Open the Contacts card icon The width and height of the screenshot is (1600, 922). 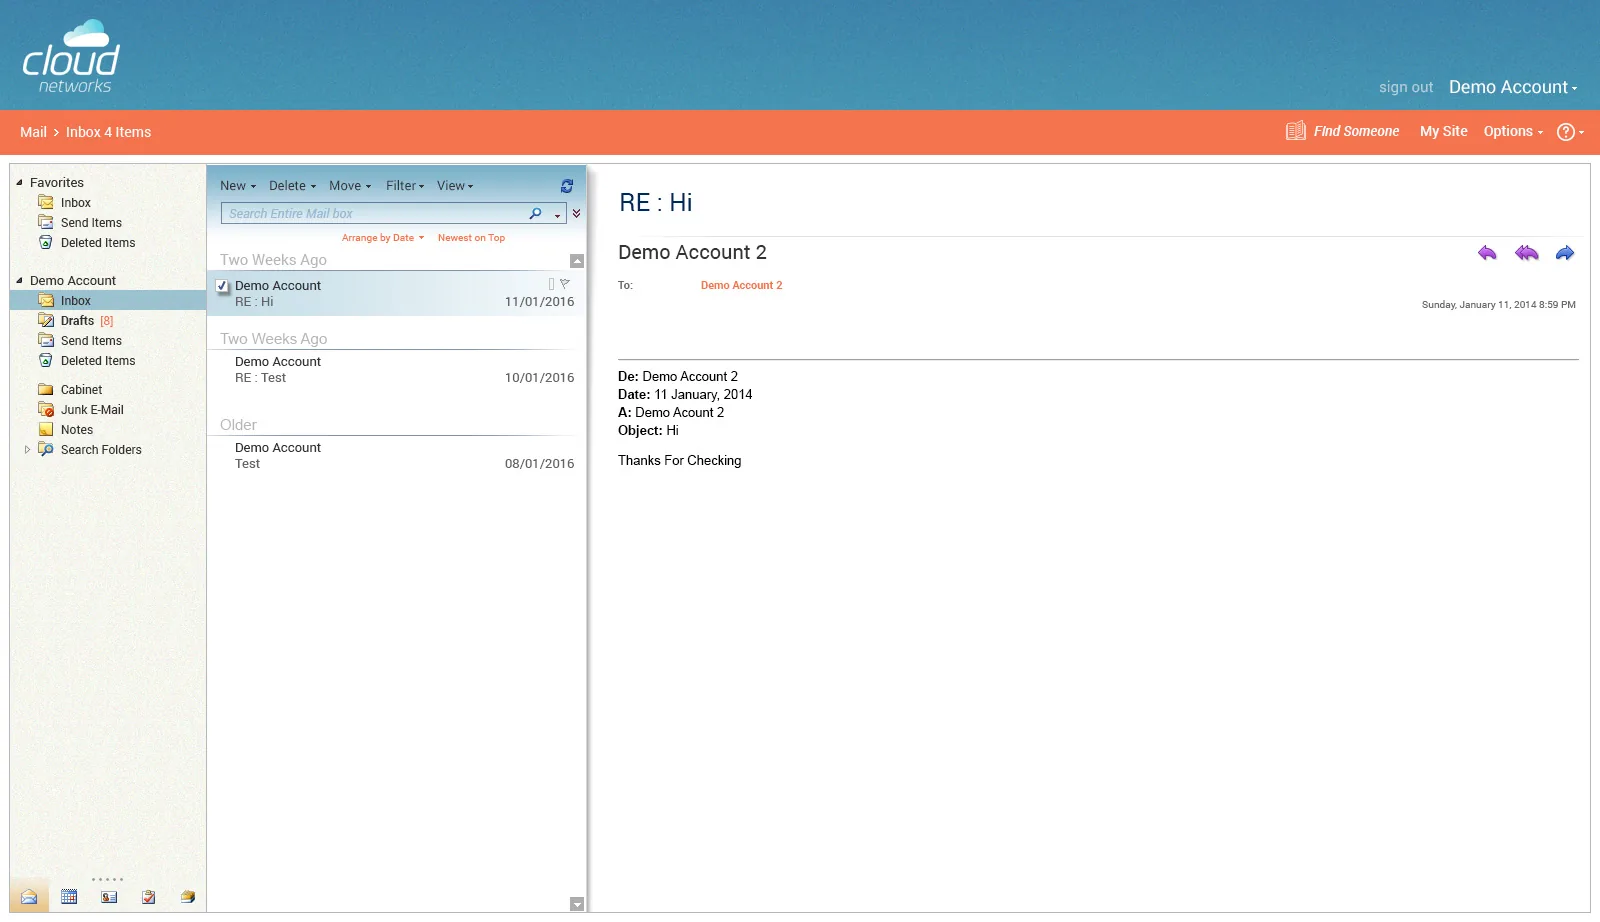(109, 897)
